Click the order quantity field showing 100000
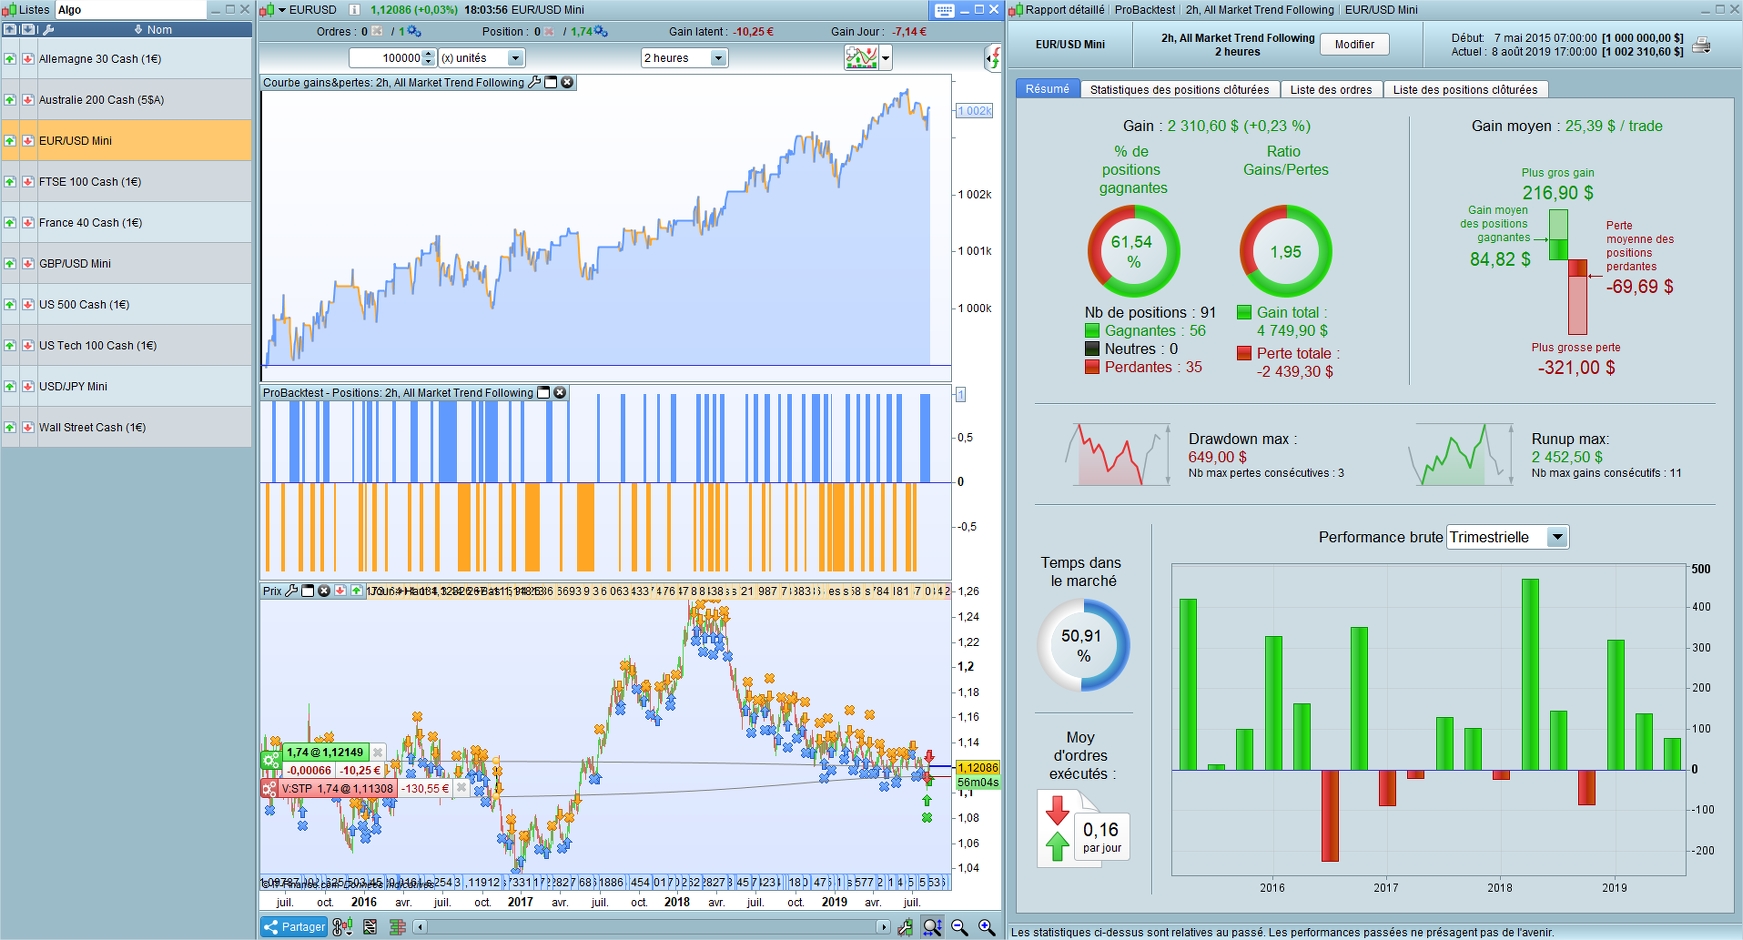Viewport: 1743px width, 940px height. tap(386, 58)
